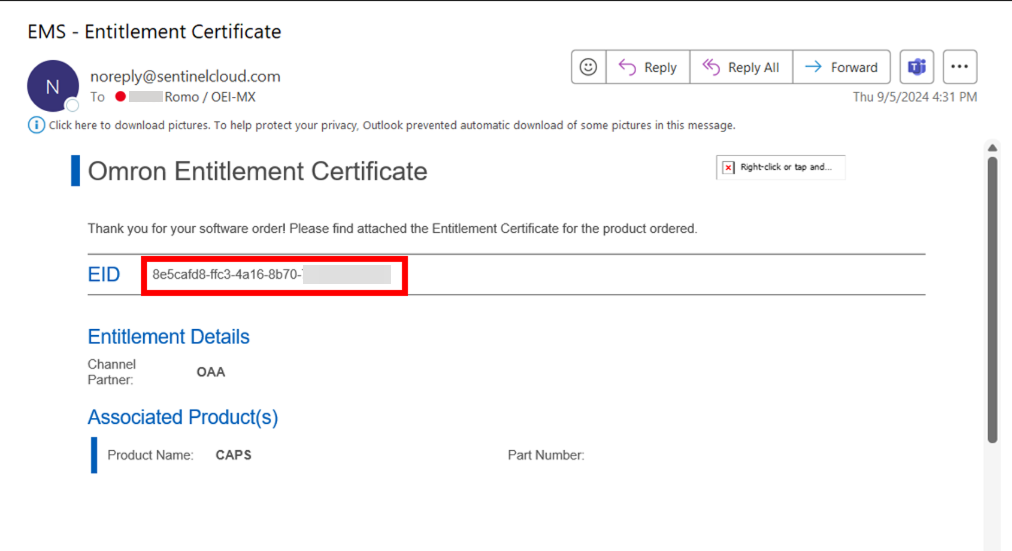Select the thank-you message paragraph
1012x551 pixels.
pos(392,229)
